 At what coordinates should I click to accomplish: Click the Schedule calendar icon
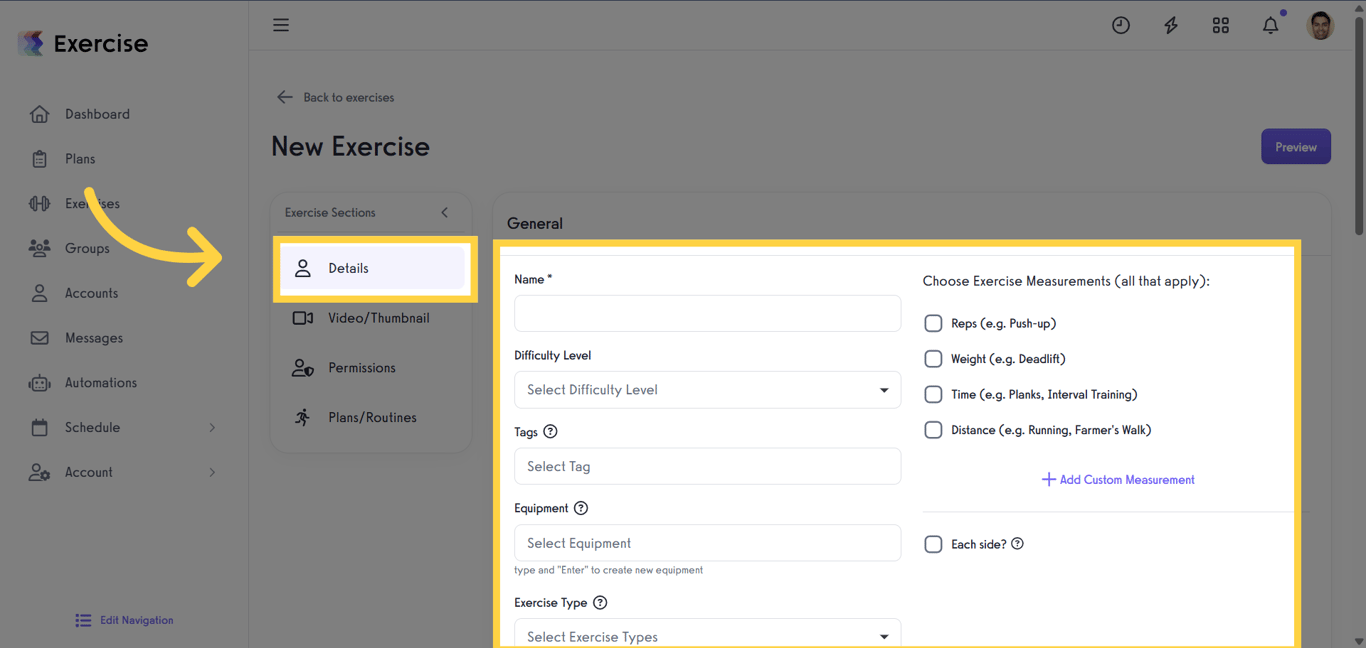39,428
